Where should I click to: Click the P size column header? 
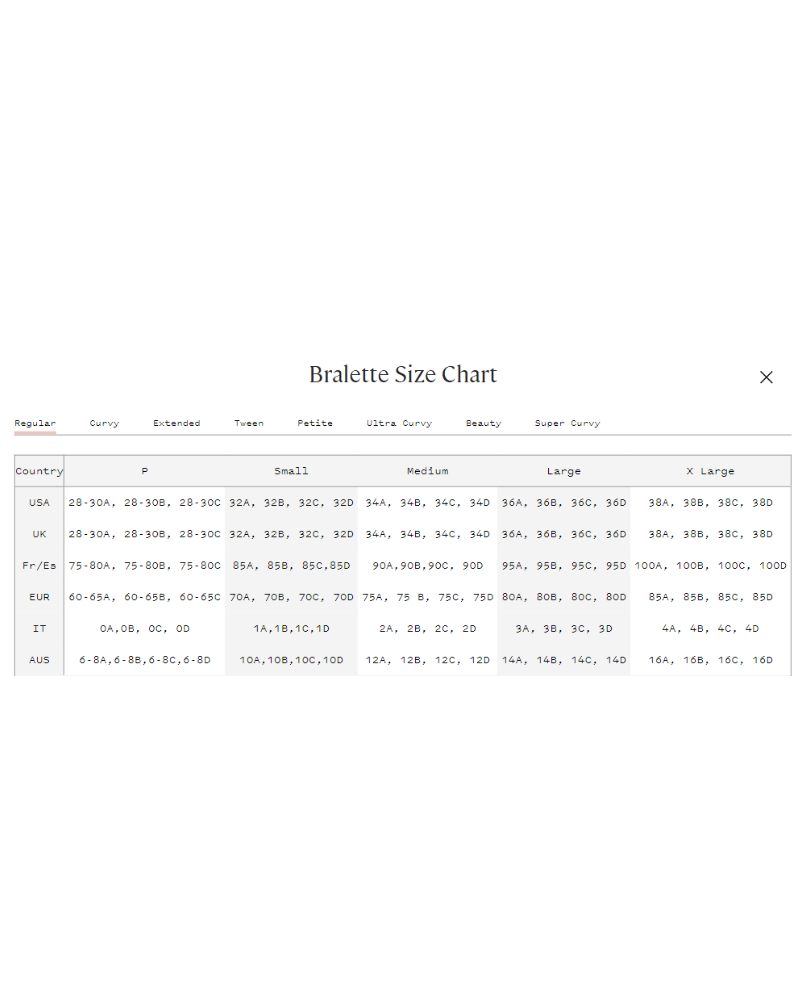pos(145,471)
